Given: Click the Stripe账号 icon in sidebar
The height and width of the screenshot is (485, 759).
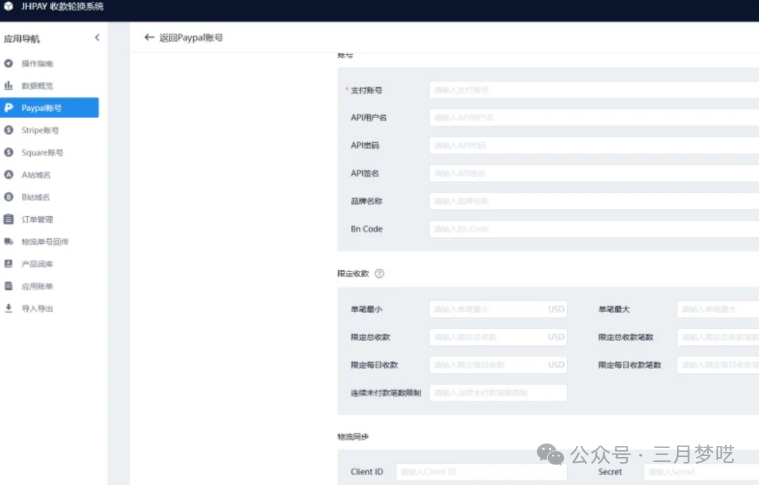Looking at the screenshot, I should pos(8,130).
